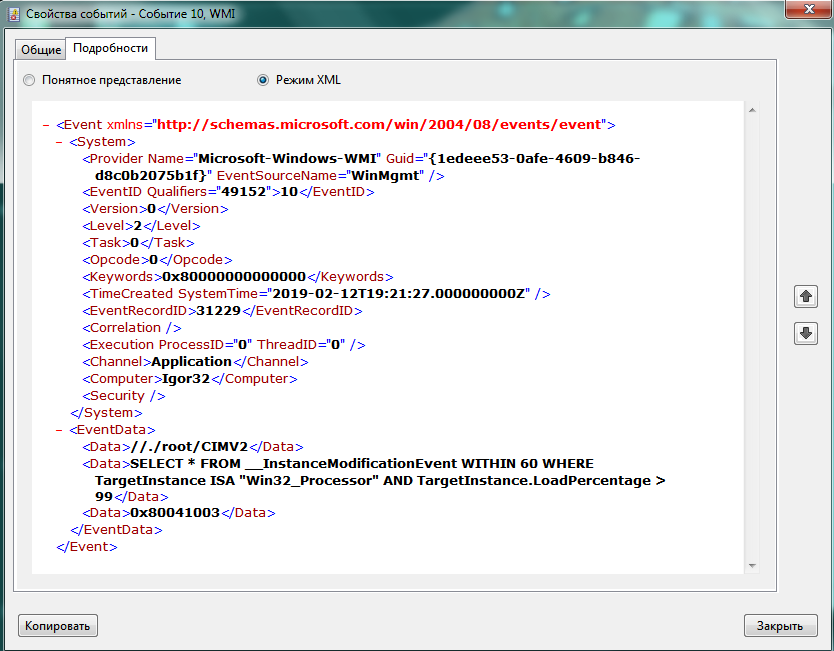
Task: Click the Version XML element line
Action: click(155, 208)
